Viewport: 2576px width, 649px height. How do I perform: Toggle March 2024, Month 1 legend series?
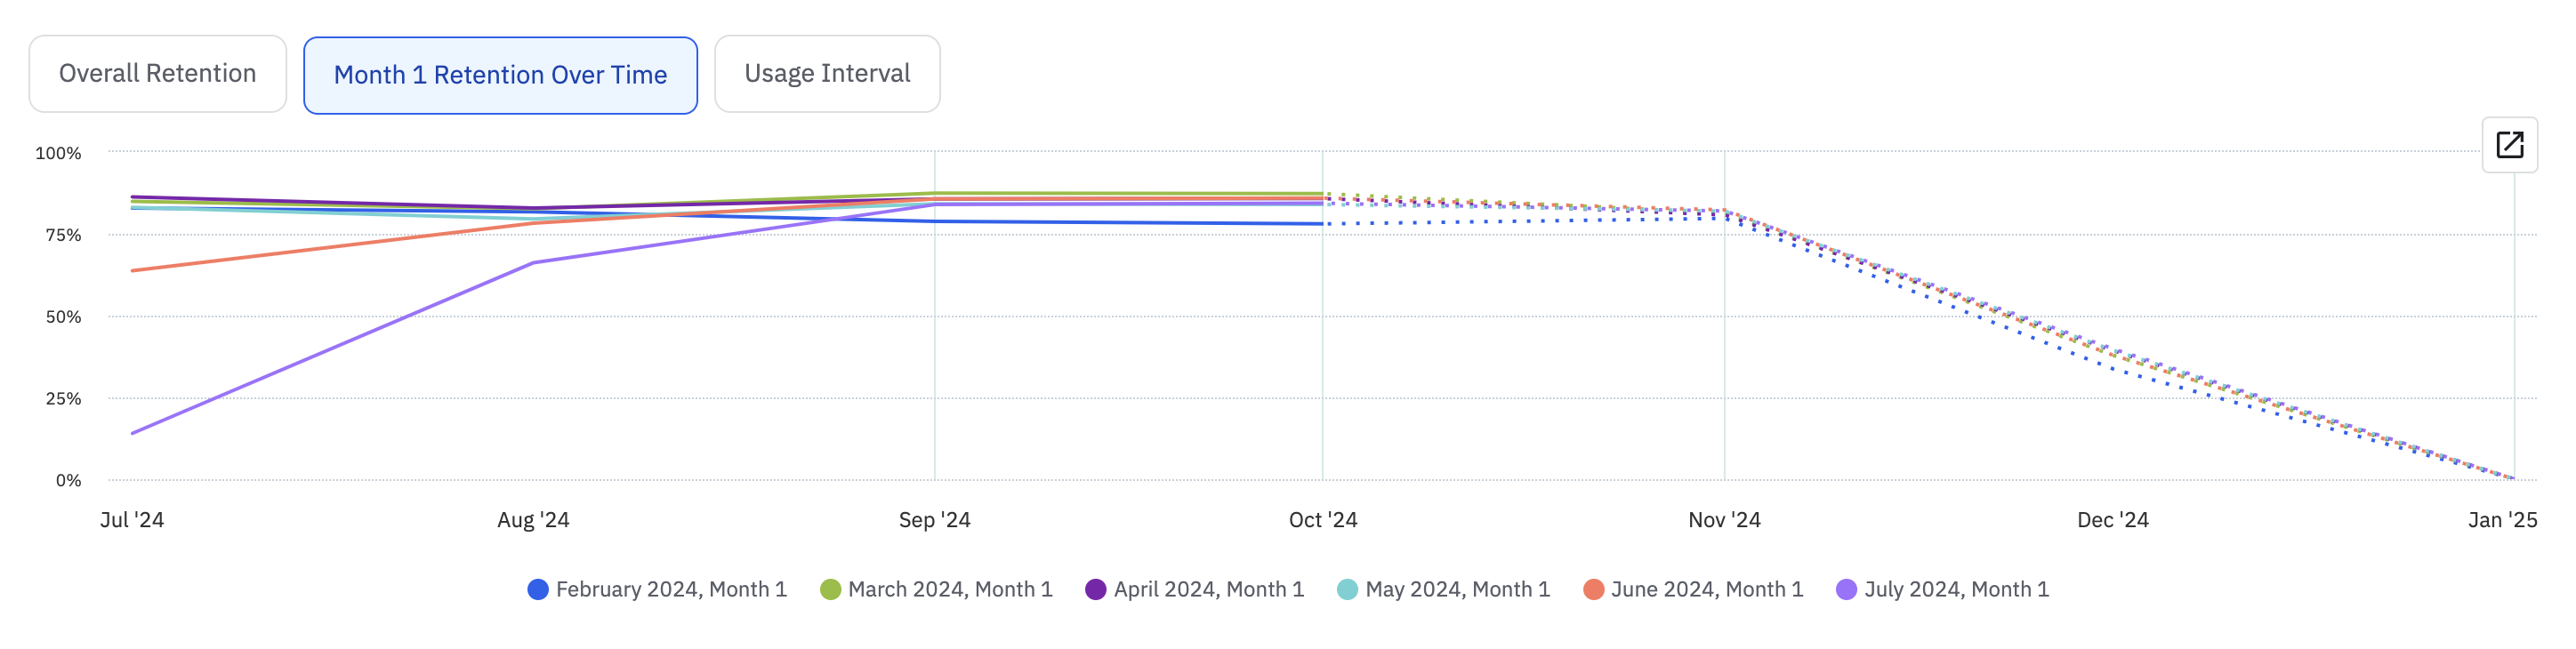tap(936, 589)
